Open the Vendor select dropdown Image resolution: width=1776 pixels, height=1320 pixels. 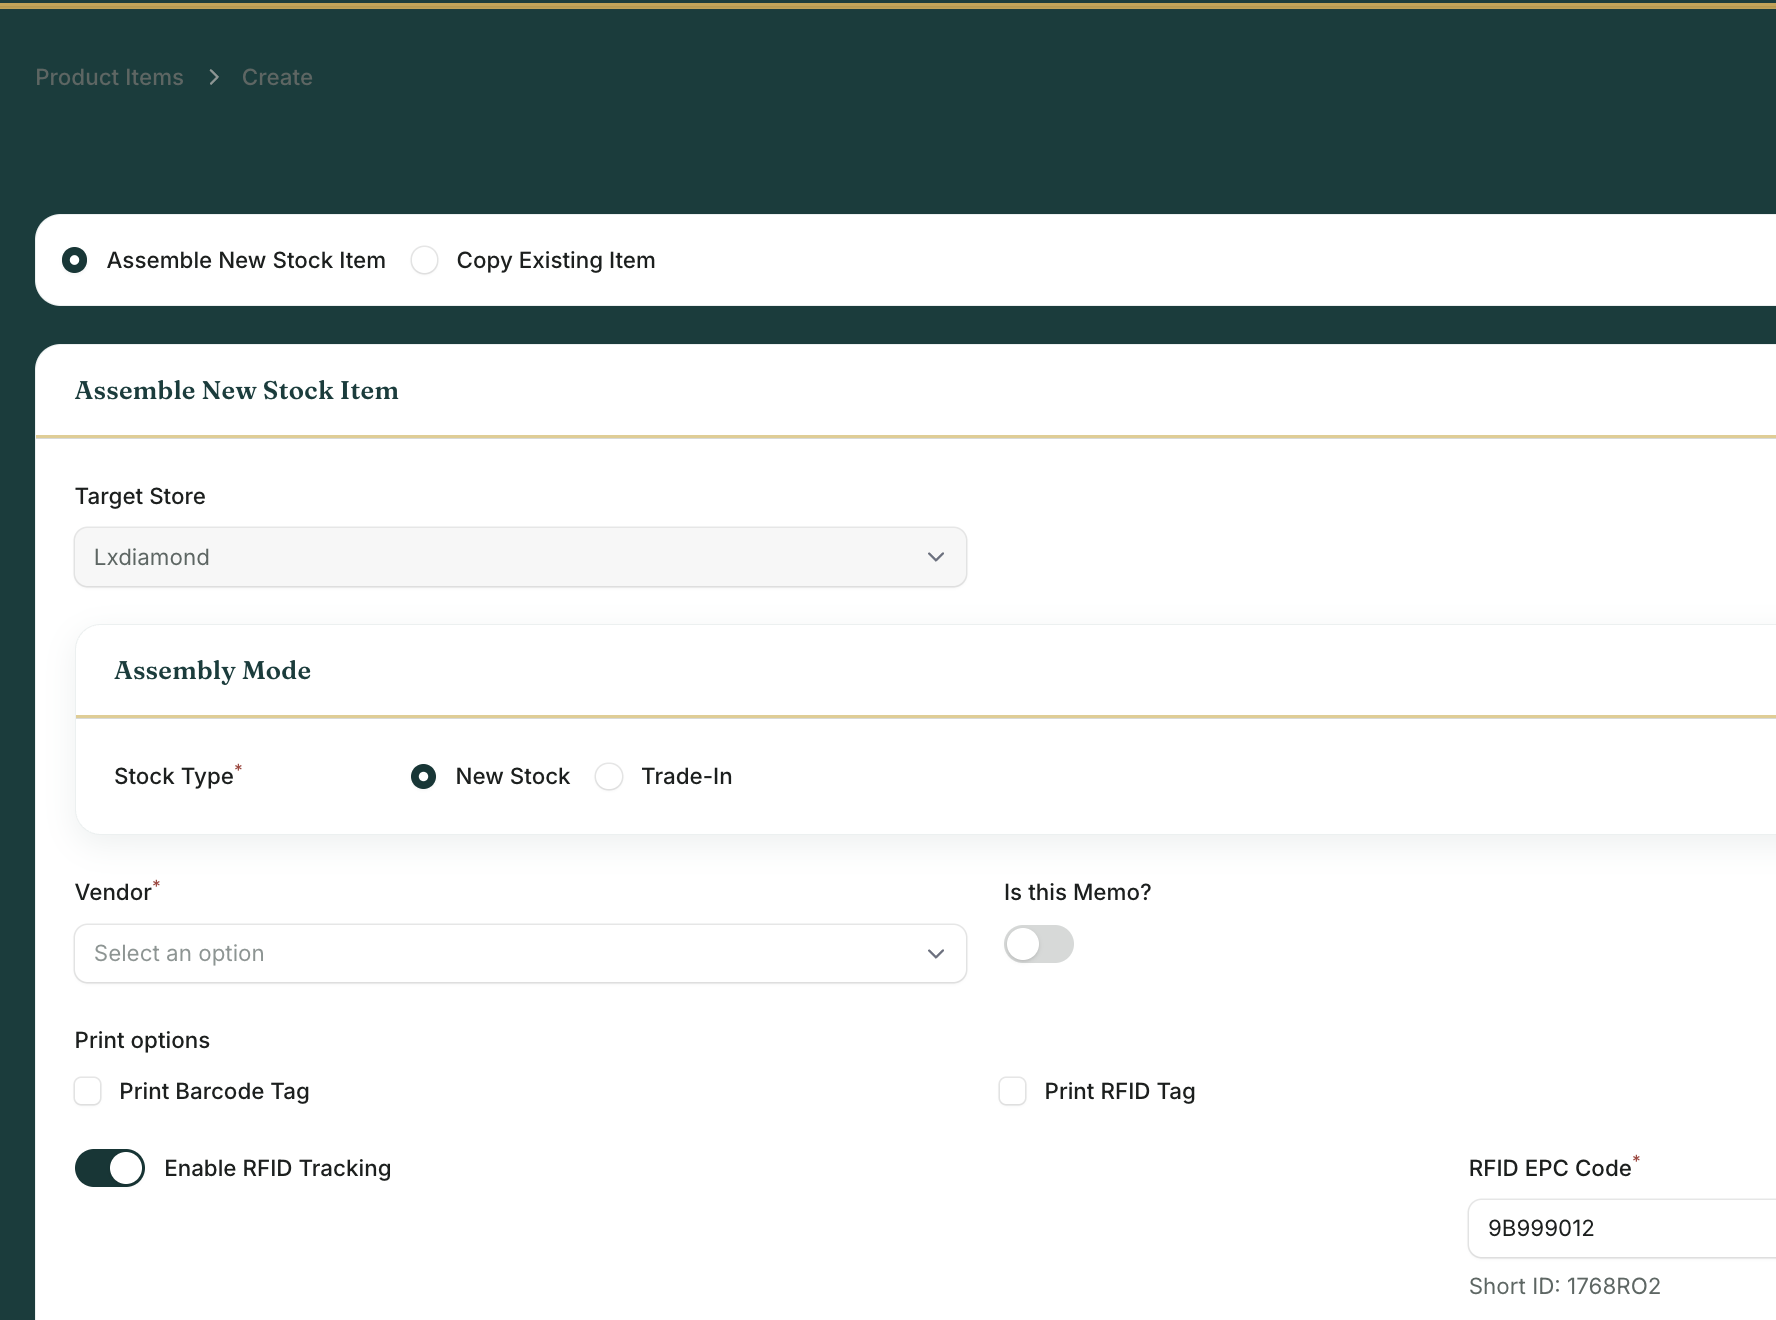pos(520,953)
